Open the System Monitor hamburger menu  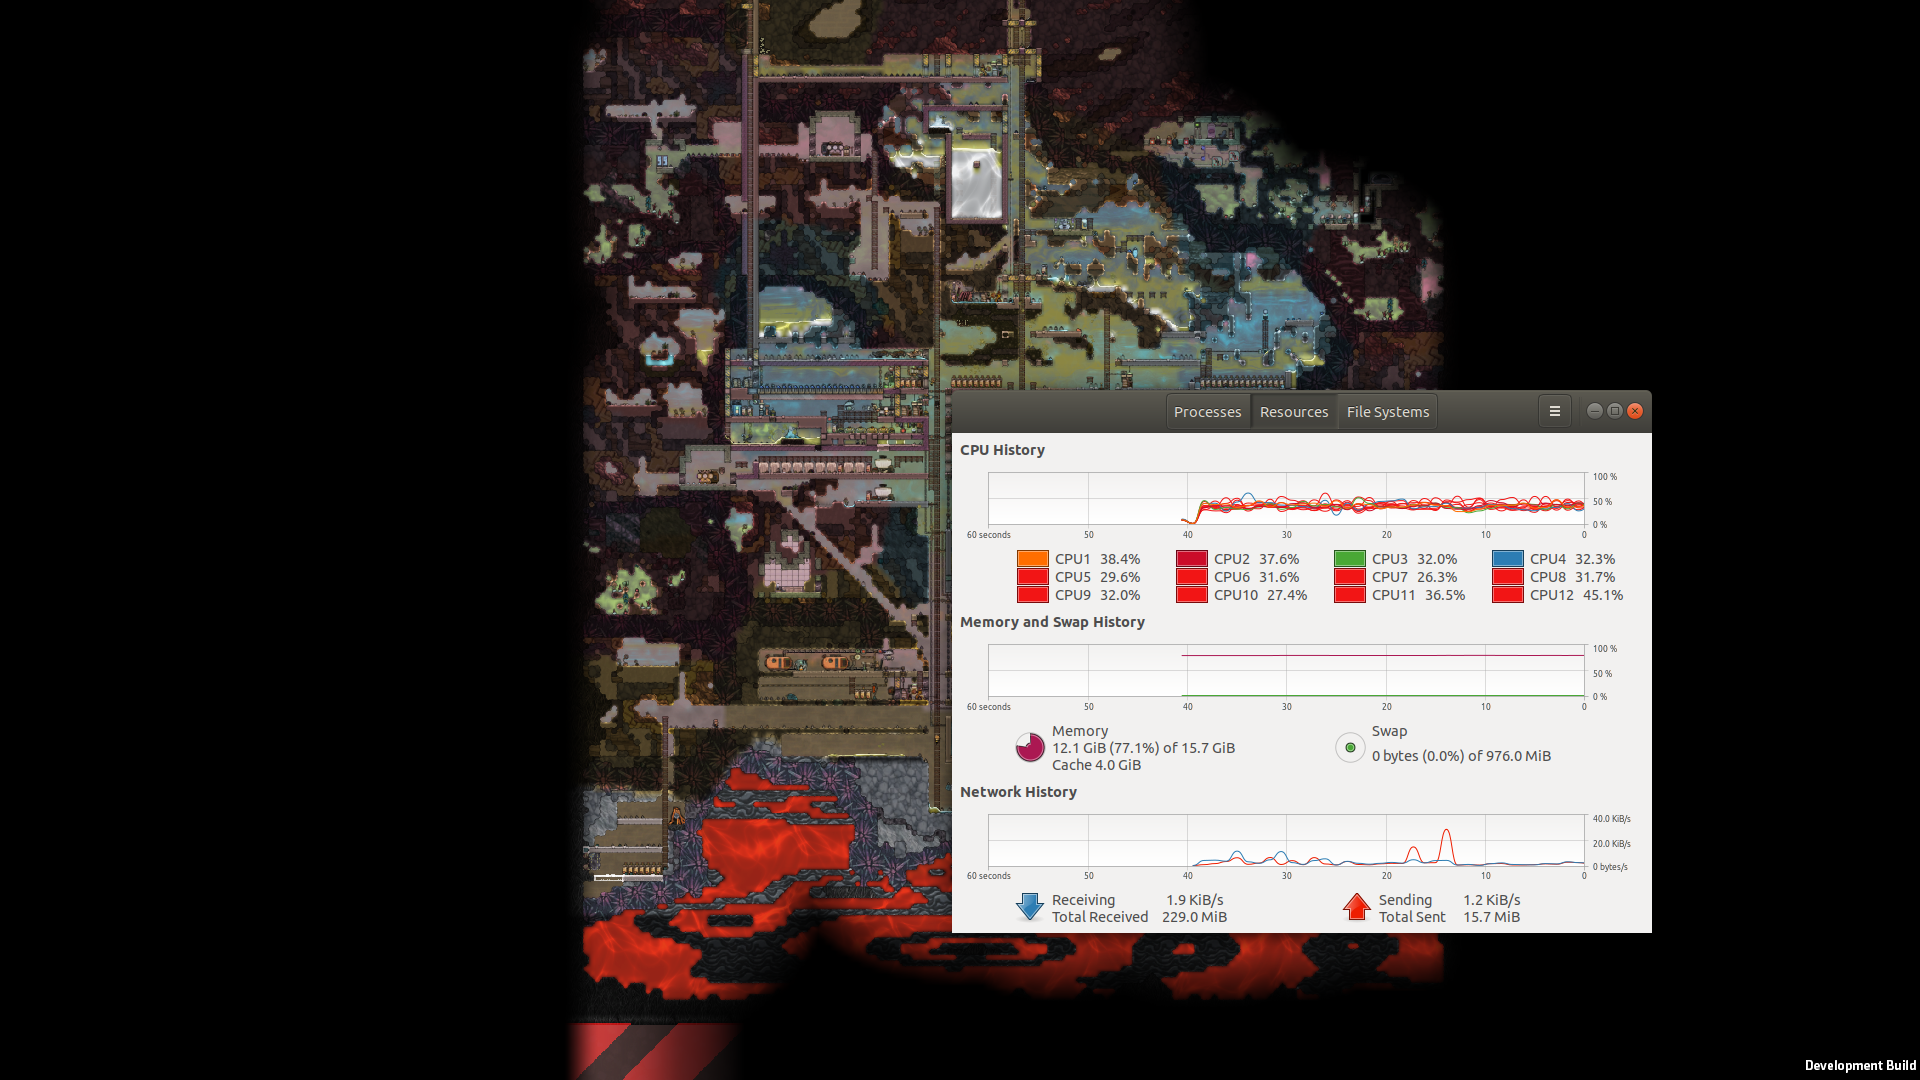point(1554,411)
